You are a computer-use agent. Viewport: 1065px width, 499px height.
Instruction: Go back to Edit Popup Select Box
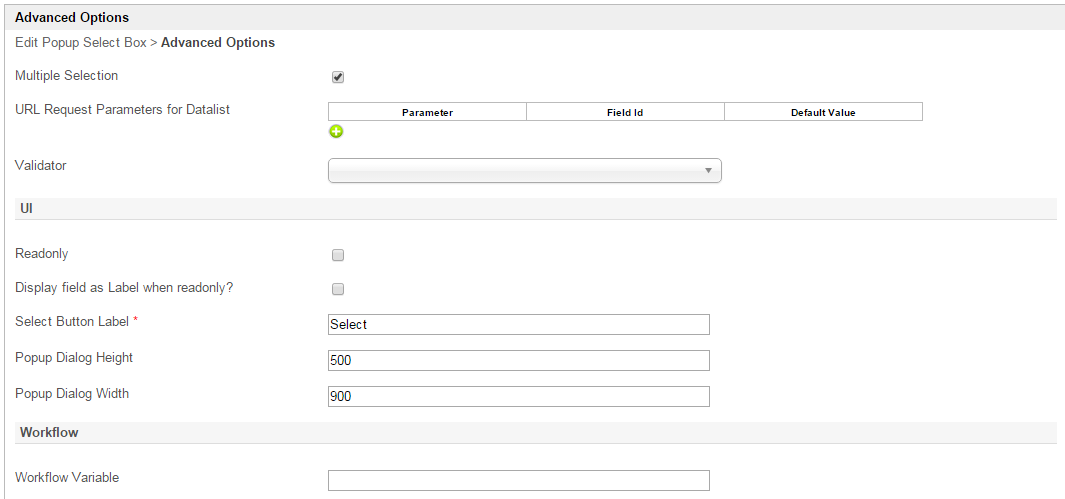tap(80, 43)
